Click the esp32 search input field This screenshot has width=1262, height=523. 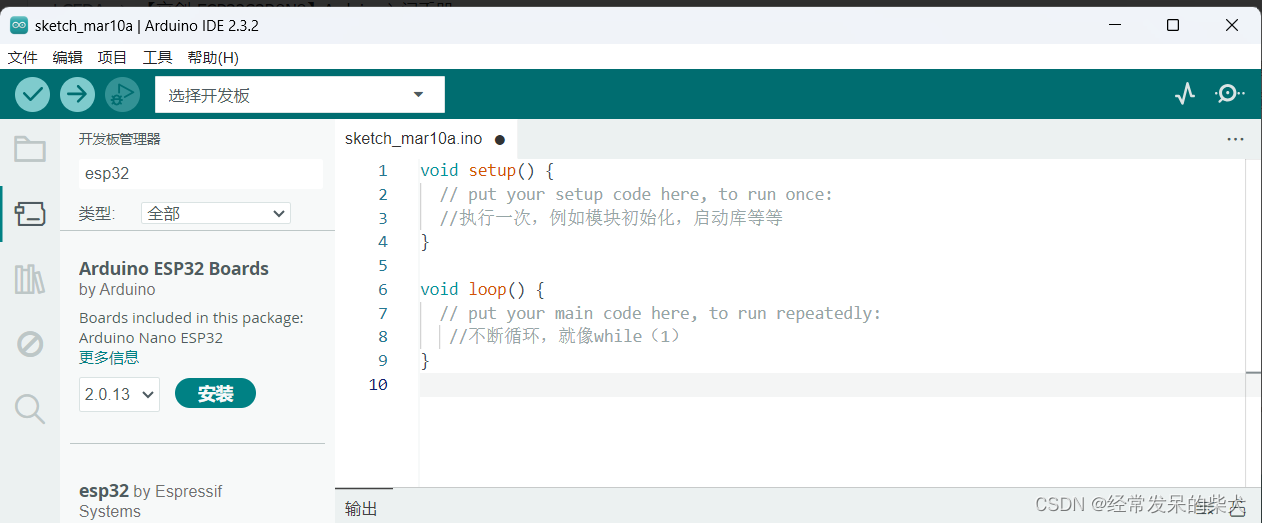(x=201, y=173)
